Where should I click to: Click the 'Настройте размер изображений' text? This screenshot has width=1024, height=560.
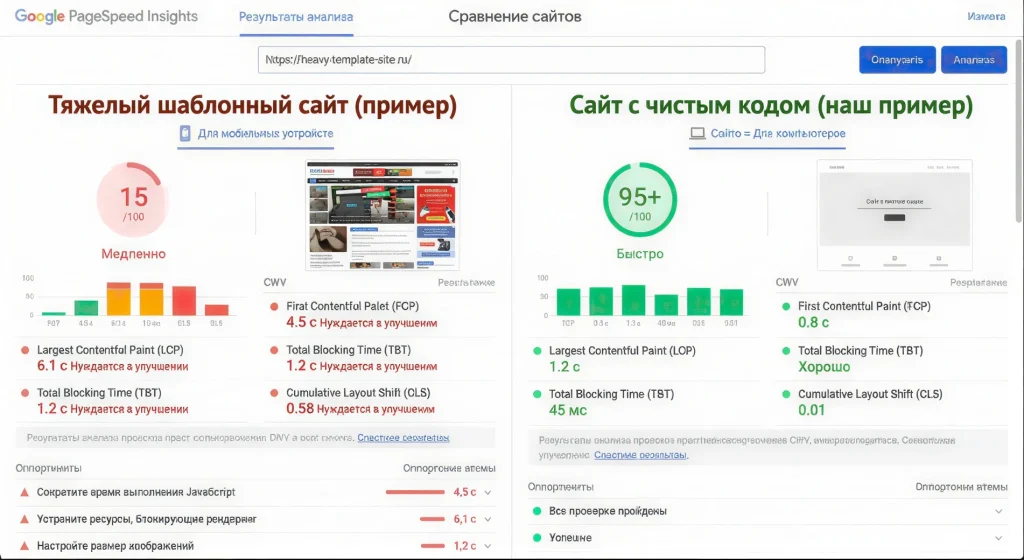pyautogui.click(x=115, y=546)
